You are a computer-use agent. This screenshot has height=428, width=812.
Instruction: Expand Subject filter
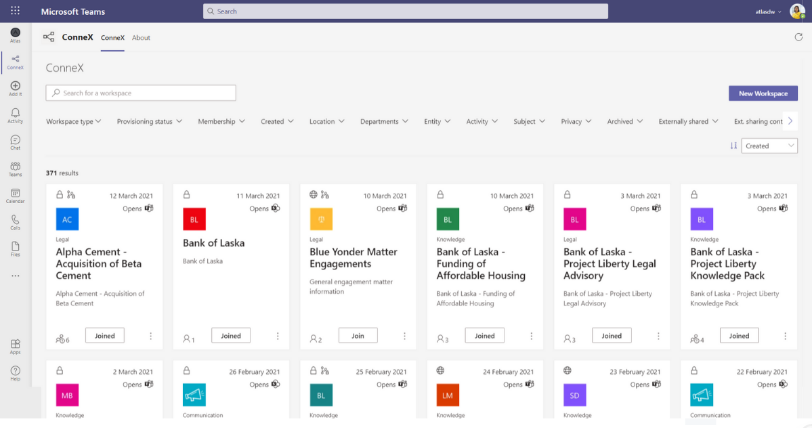pos(529,121)
